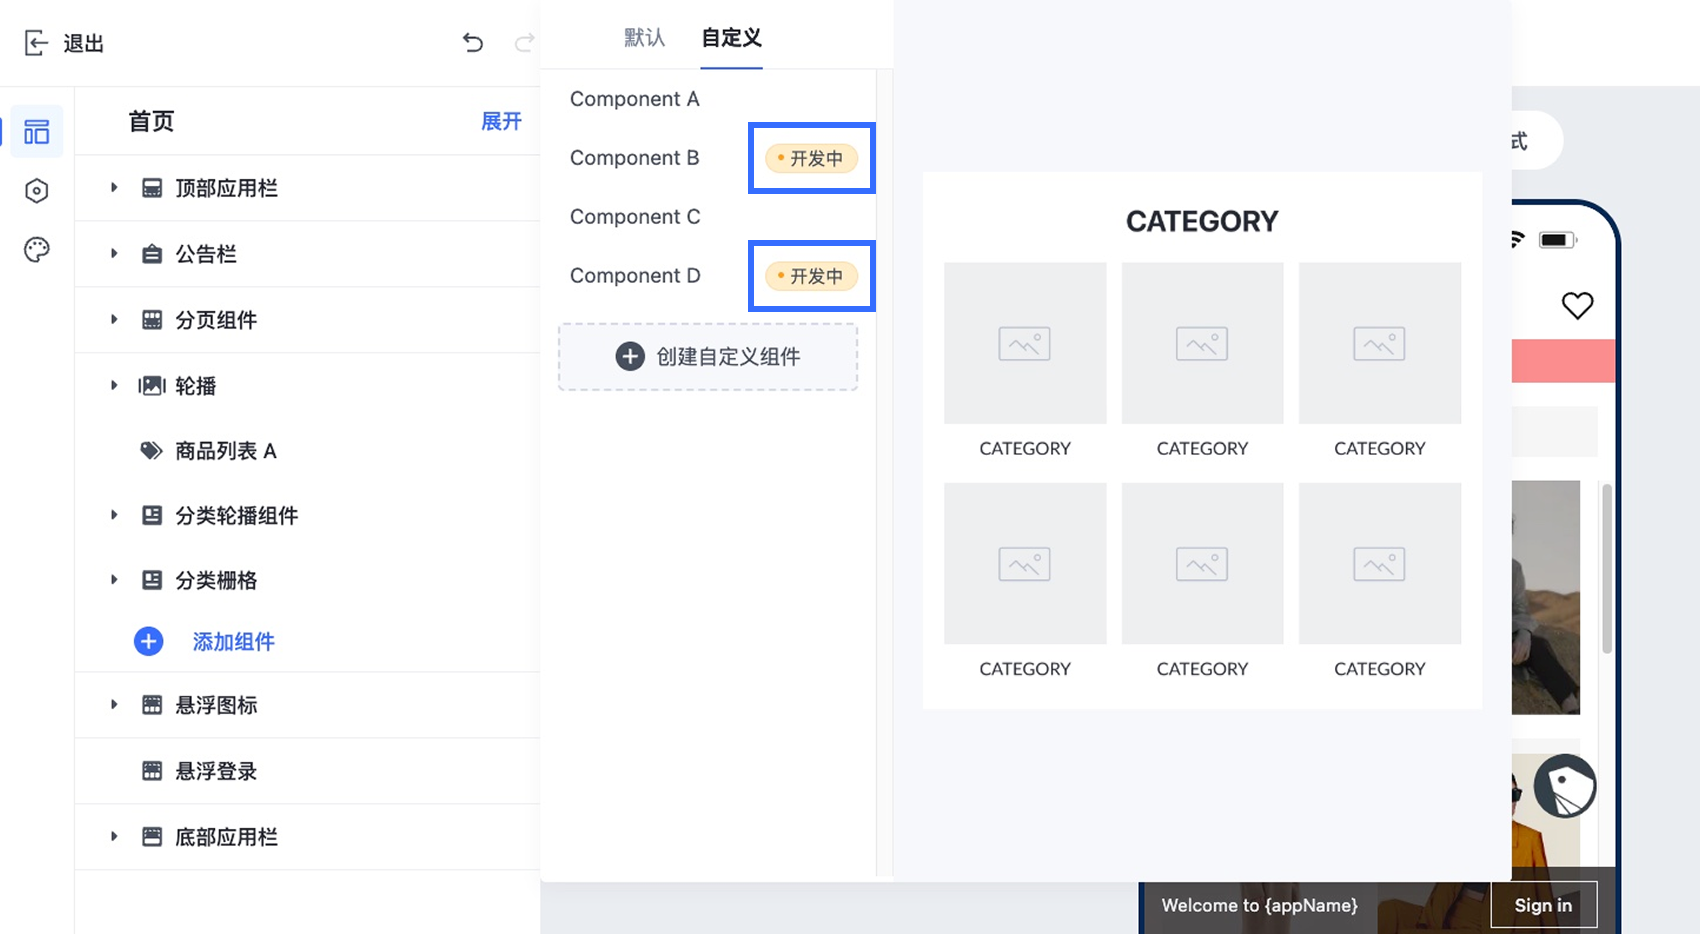Open the theme palette sidebar icon

coord(37,250)
